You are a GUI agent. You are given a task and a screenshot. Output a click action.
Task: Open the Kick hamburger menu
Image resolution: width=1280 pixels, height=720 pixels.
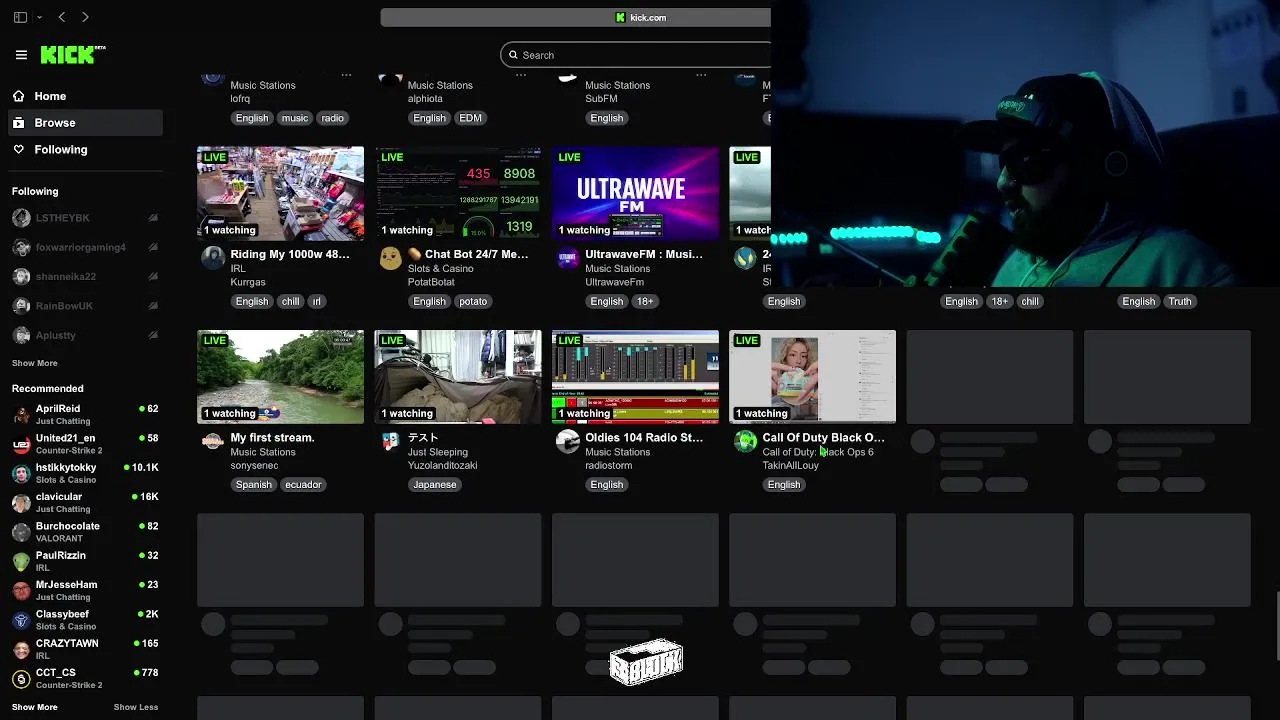[21, 55]
